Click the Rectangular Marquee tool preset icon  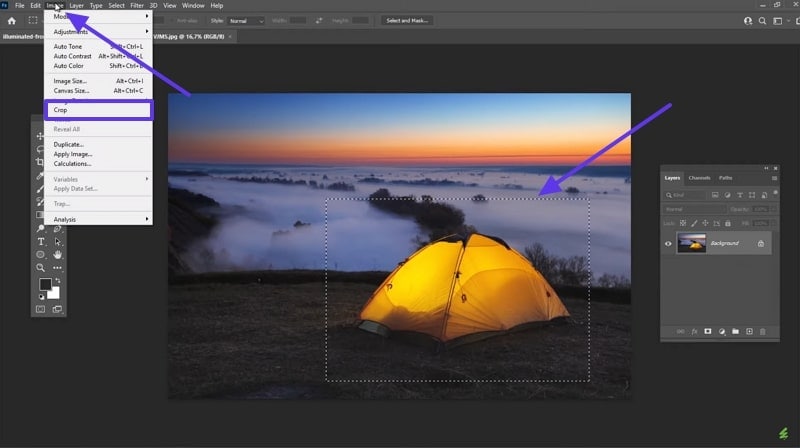point(33,20)
